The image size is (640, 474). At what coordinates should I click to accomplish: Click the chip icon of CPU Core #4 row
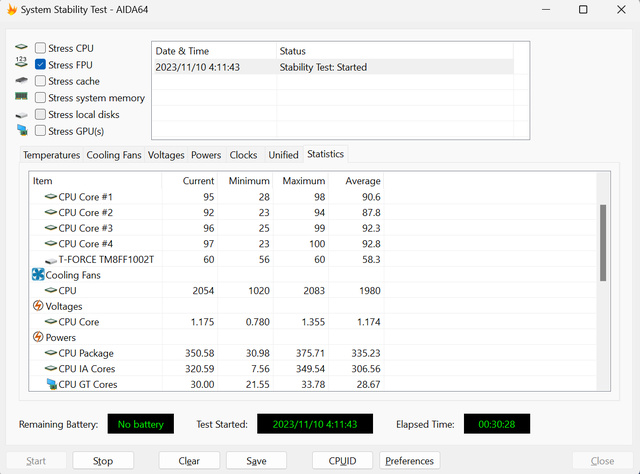[51, 244]
